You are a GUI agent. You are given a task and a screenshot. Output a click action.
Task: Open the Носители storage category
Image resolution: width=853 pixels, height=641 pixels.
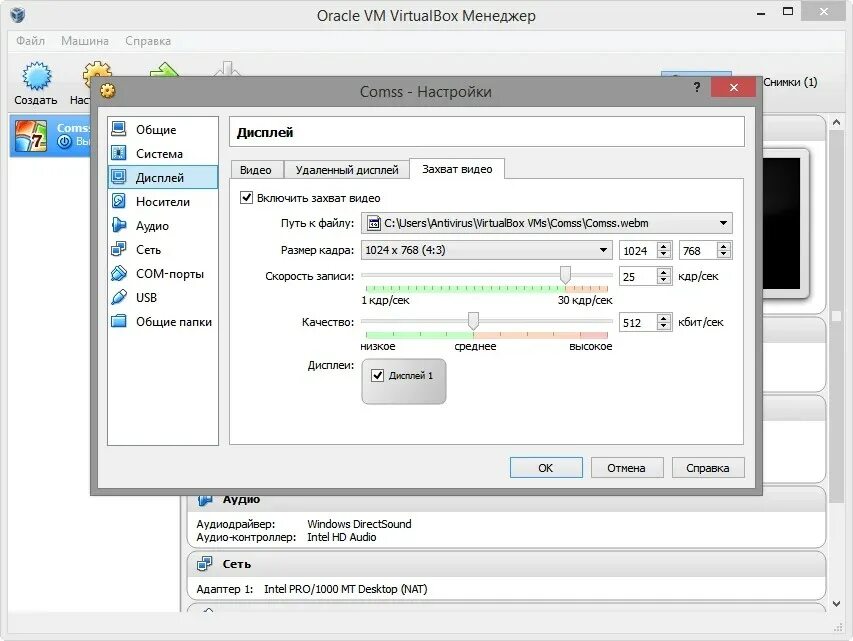(x=163, y=201)
